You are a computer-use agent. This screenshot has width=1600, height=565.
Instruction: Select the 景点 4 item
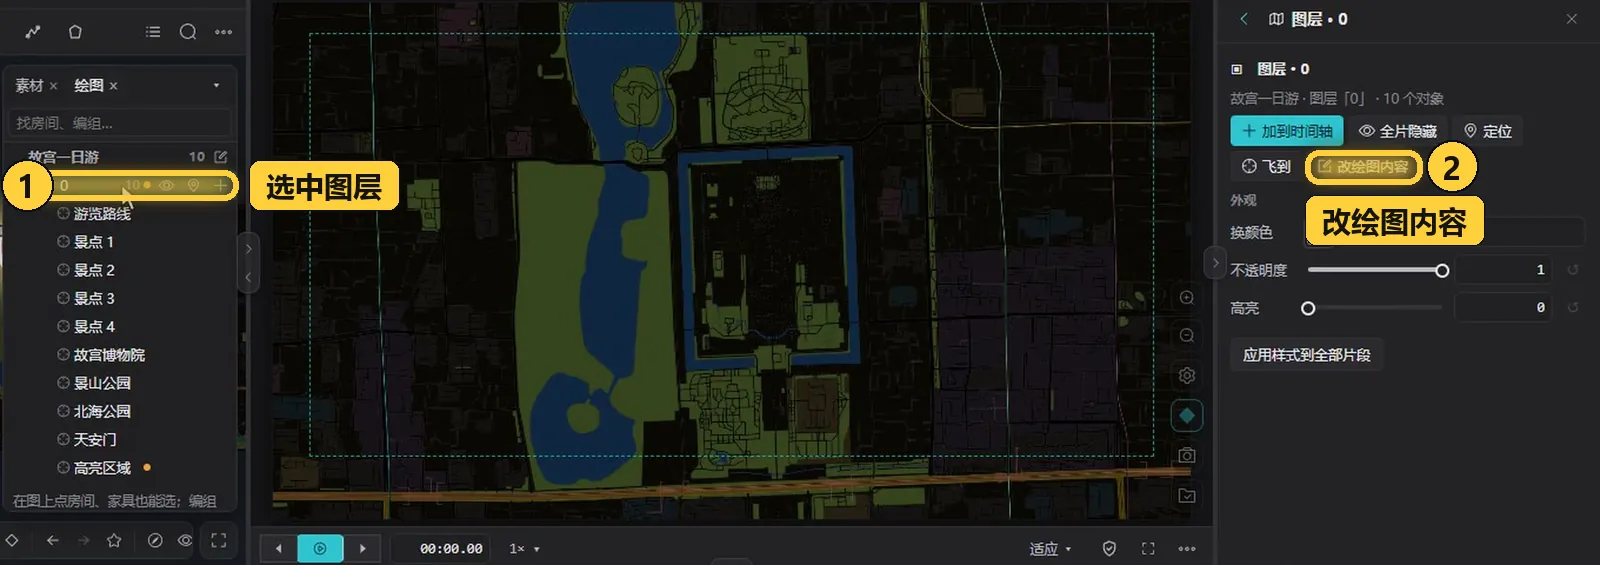coord(93,327)
